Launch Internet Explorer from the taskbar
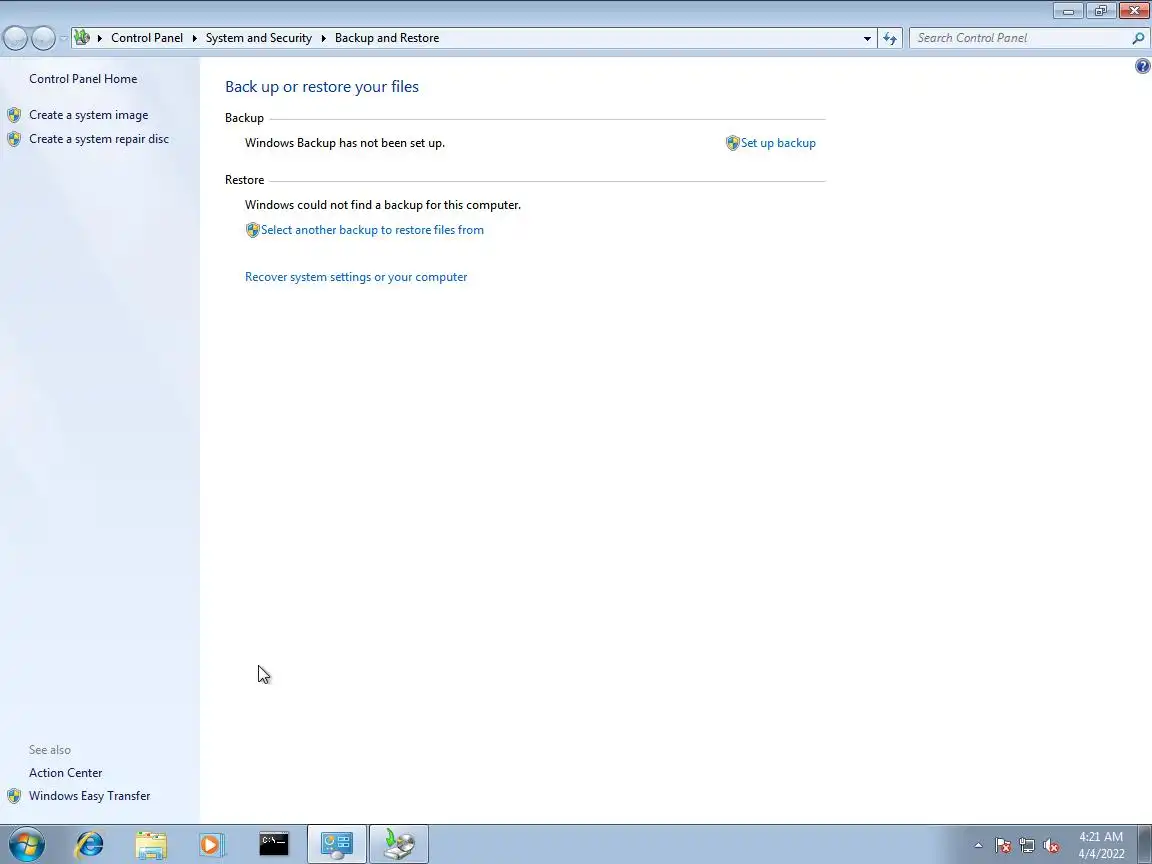Image resolution: width=1152 pixels, height=864 pixels. (x=90, y=844)
